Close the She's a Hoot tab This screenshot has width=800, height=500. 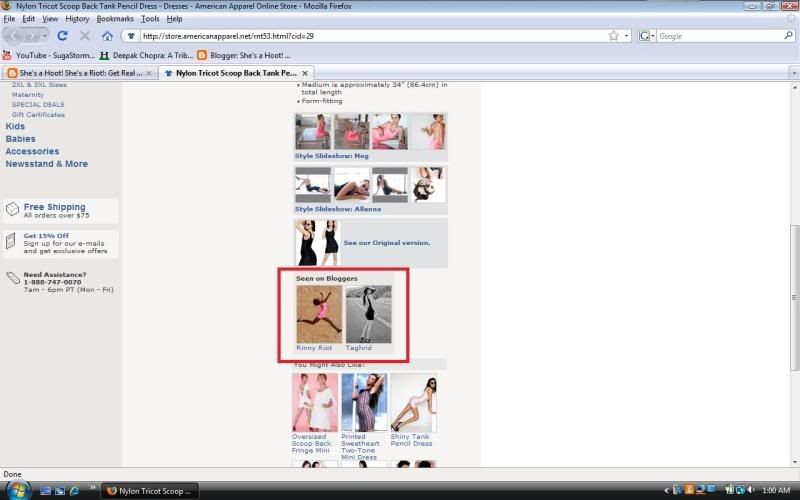click(x=149, y=73)
